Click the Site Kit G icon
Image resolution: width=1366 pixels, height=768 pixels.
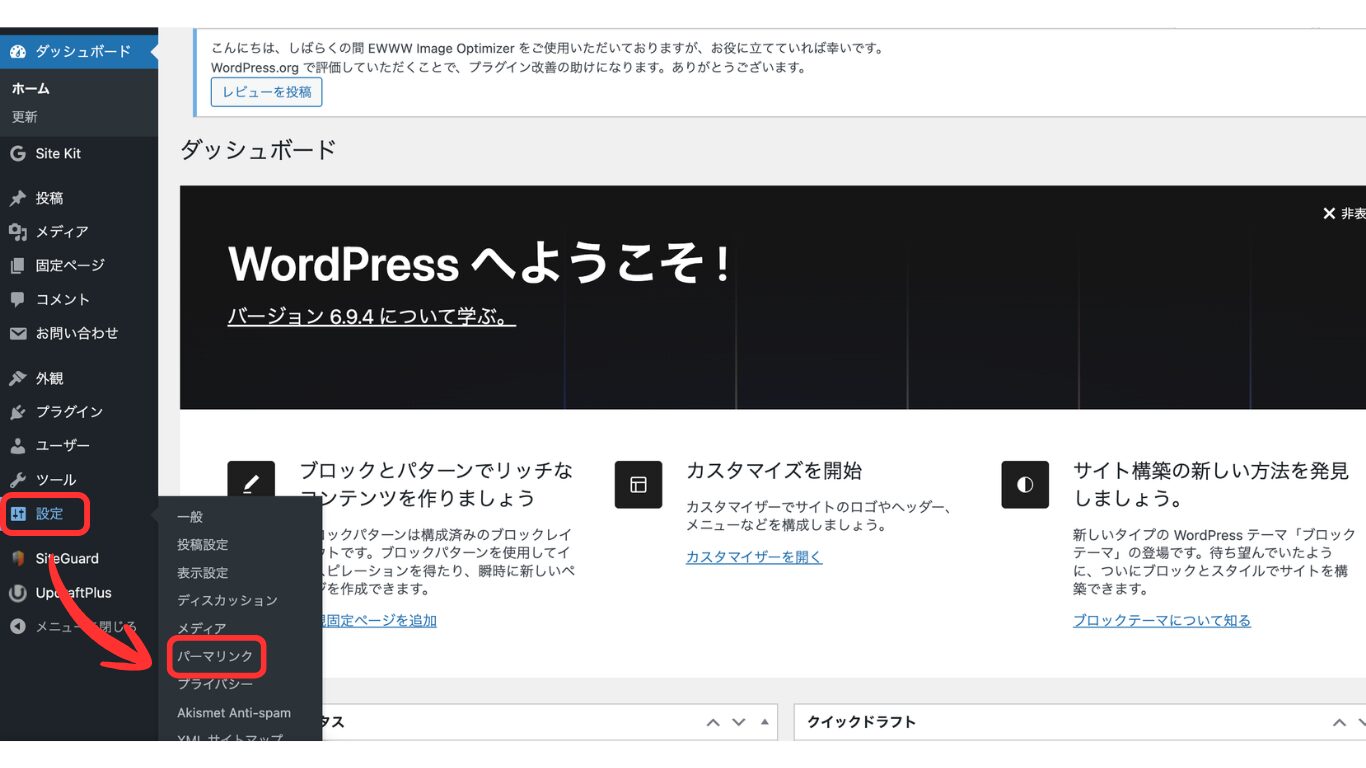(17, 153)
